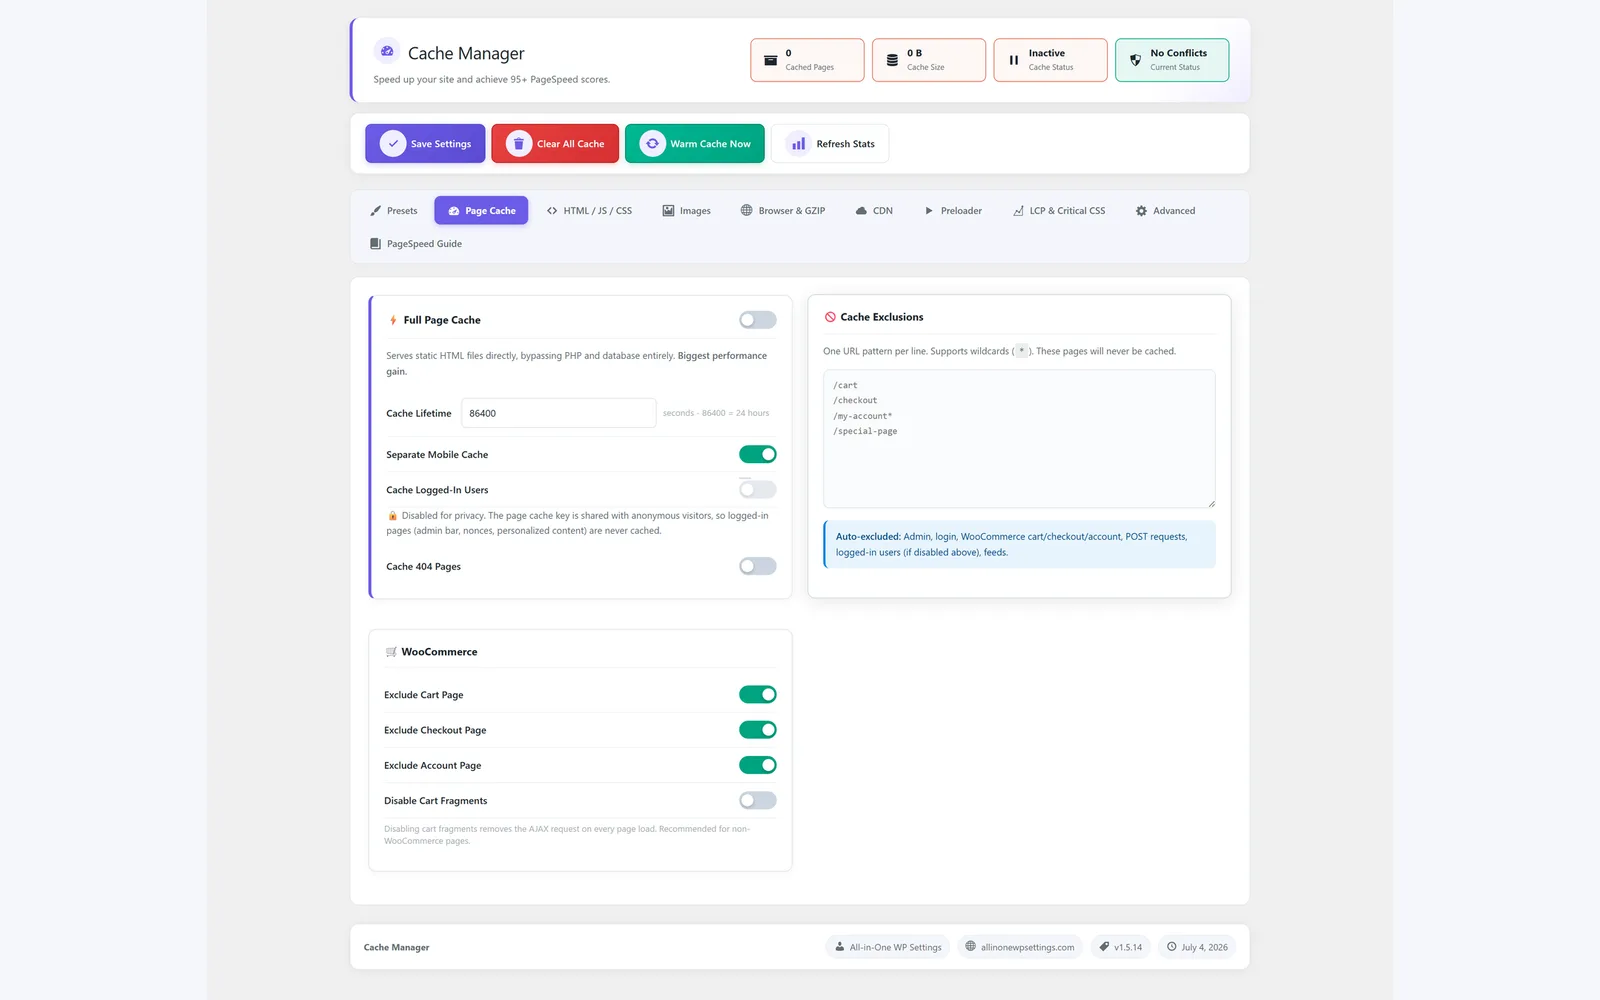Enable Cache 404 Pages toggle
Screen dimensions: 1600x1000
(x=758, y=566)
